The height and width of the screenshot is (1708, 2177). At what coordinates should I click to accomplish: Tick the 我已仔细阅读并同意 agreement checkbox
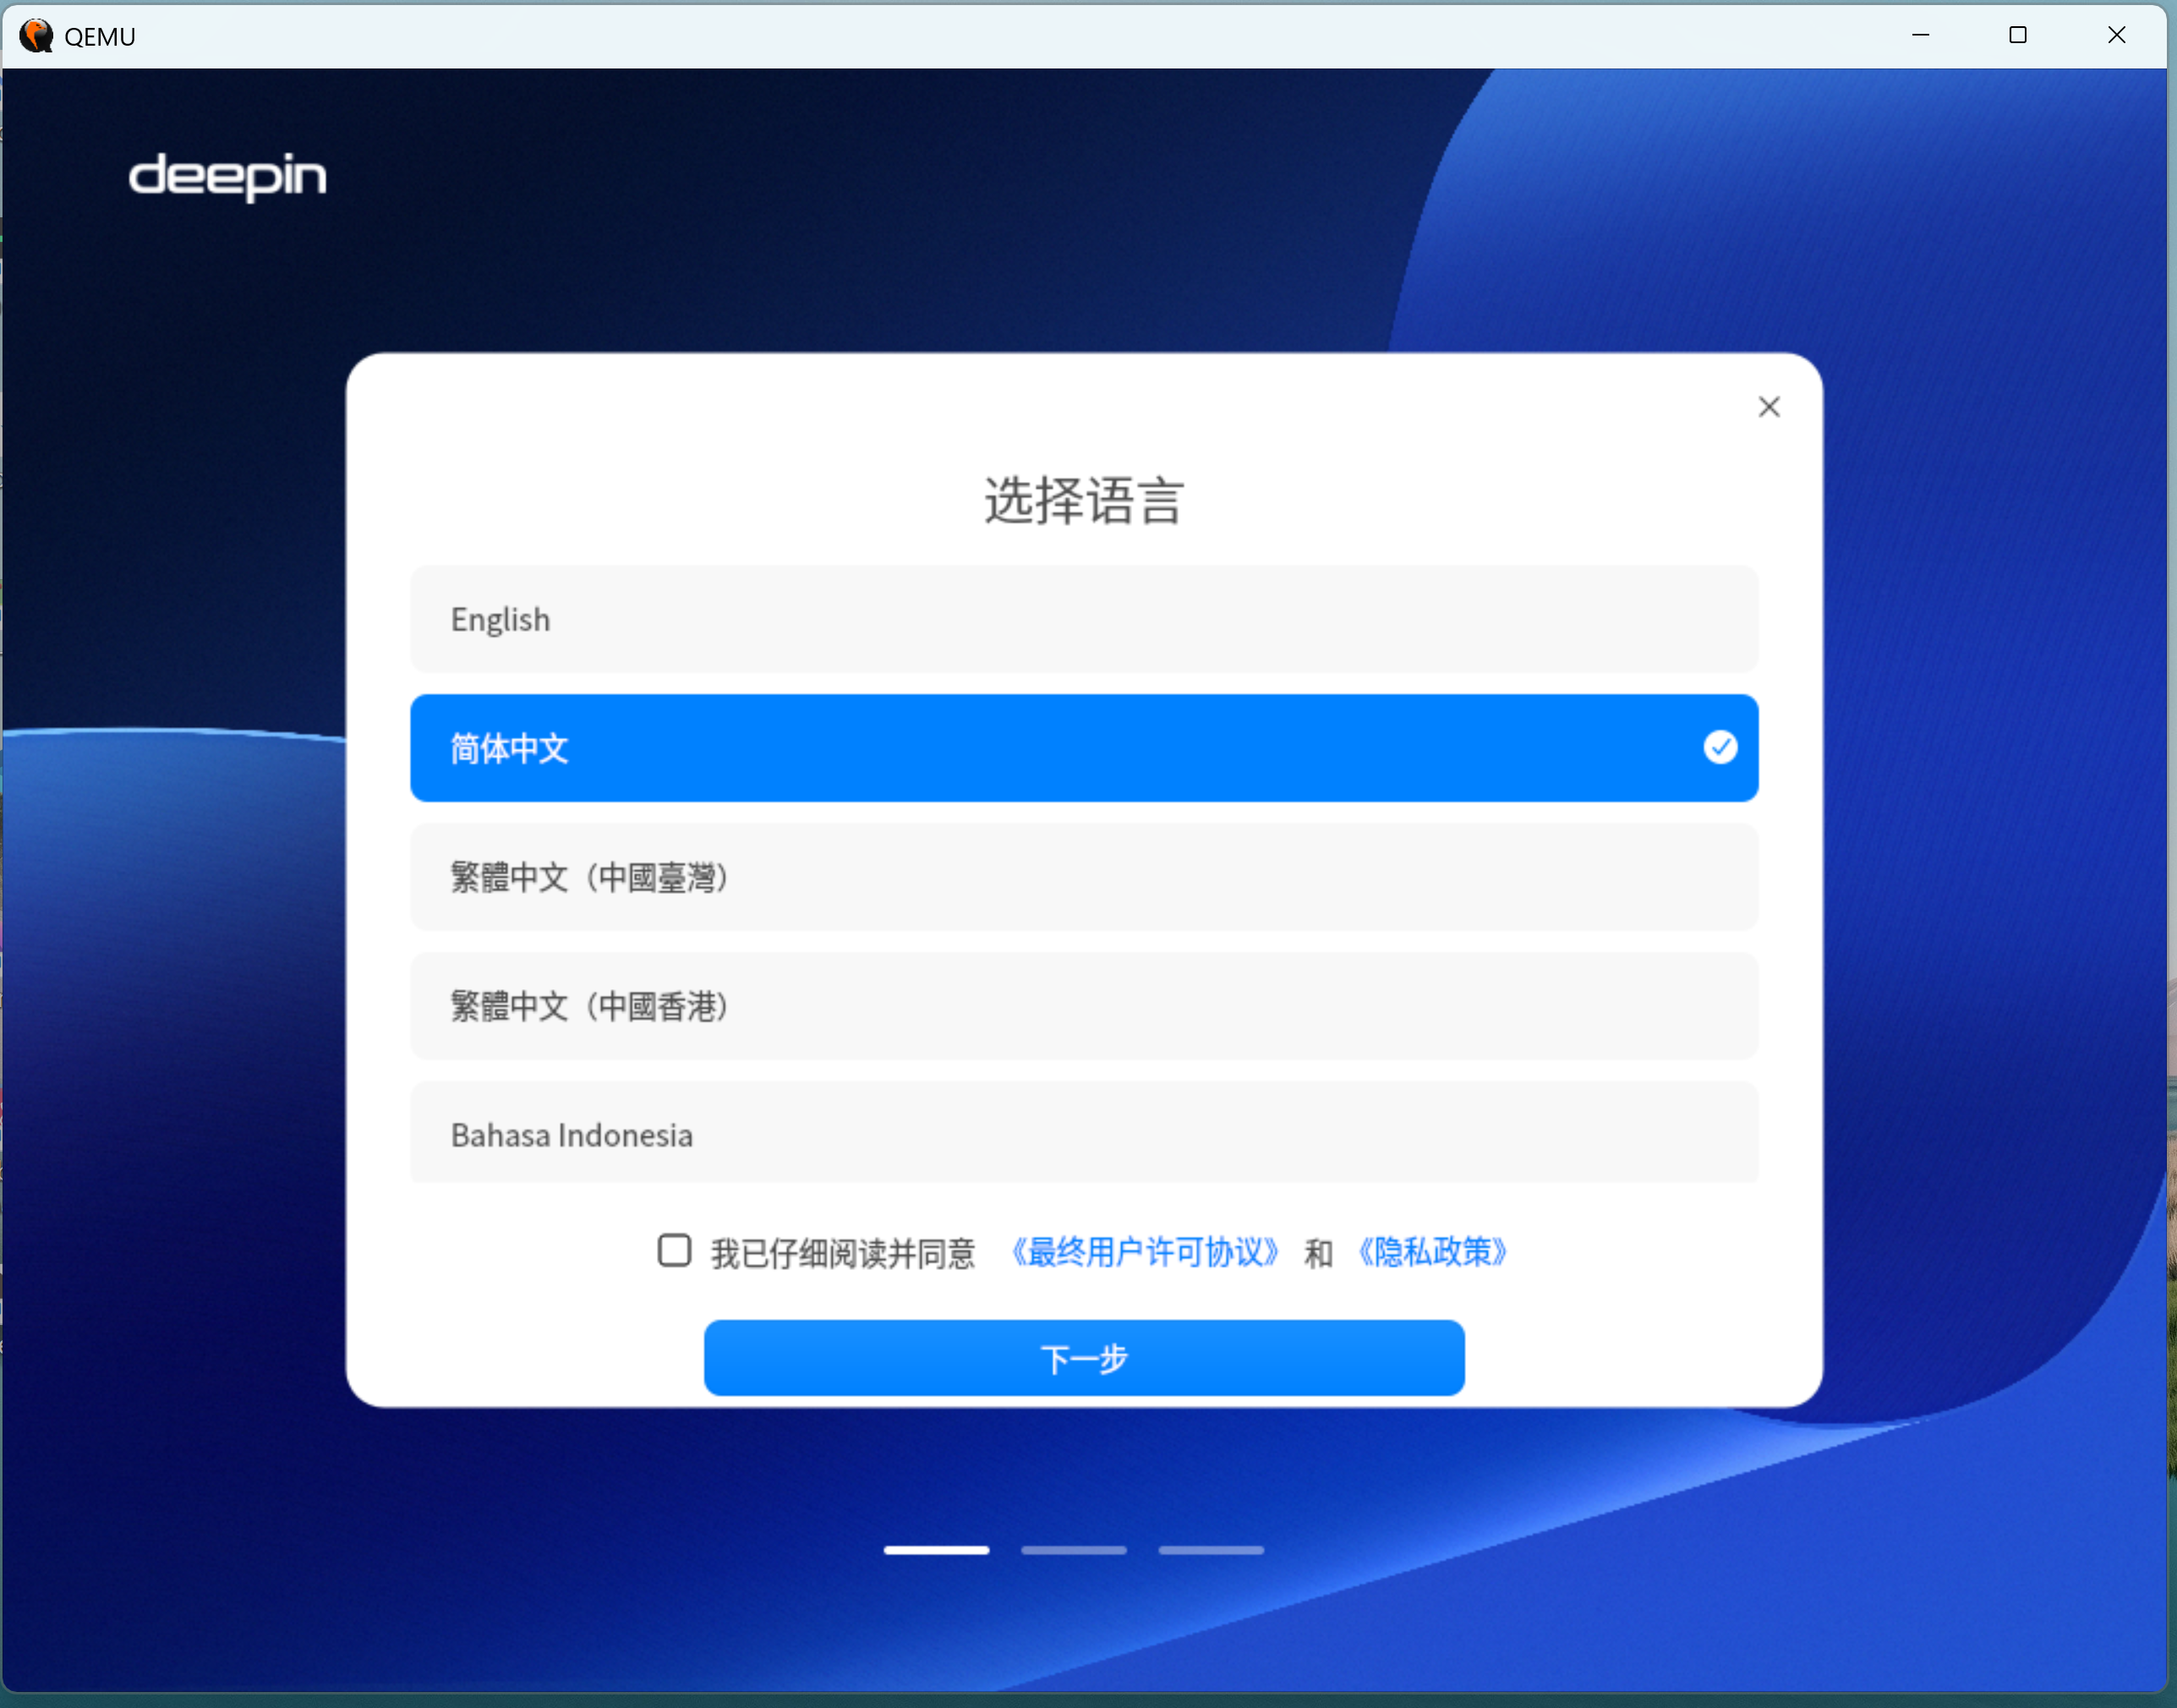pos(675,1250)
